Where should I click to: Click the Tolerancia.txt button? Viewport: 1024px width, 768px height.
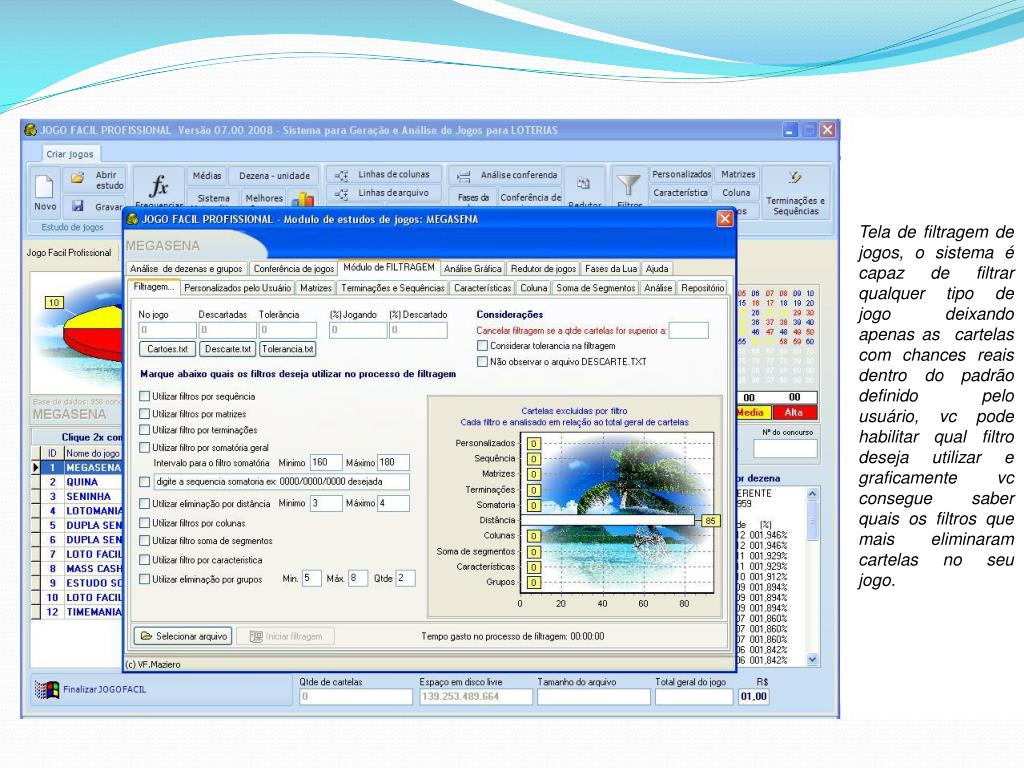coord(287,349)
